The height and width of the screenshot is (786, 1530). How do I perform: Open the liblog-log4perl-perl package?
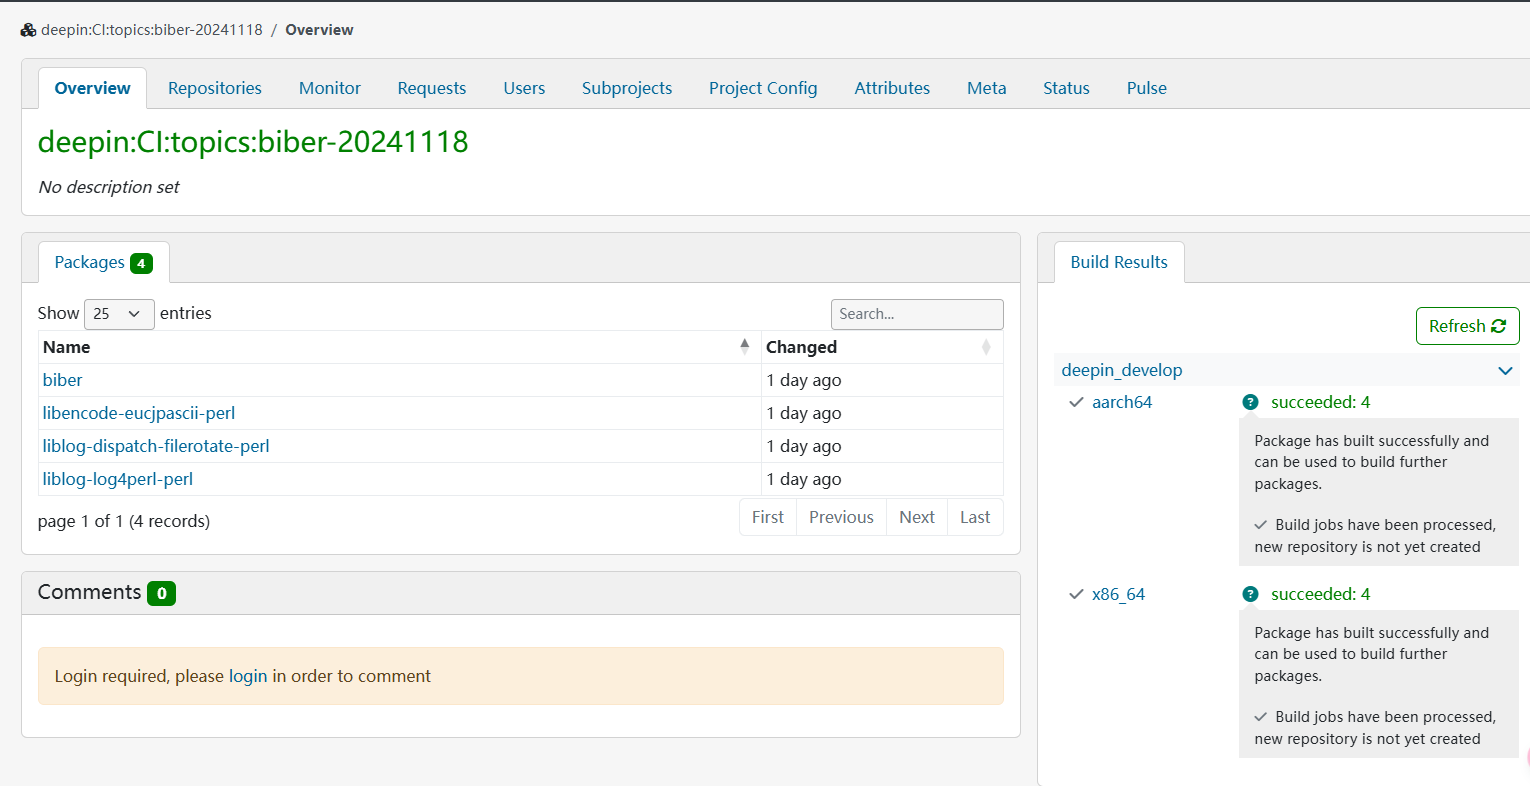pos(118,479)
